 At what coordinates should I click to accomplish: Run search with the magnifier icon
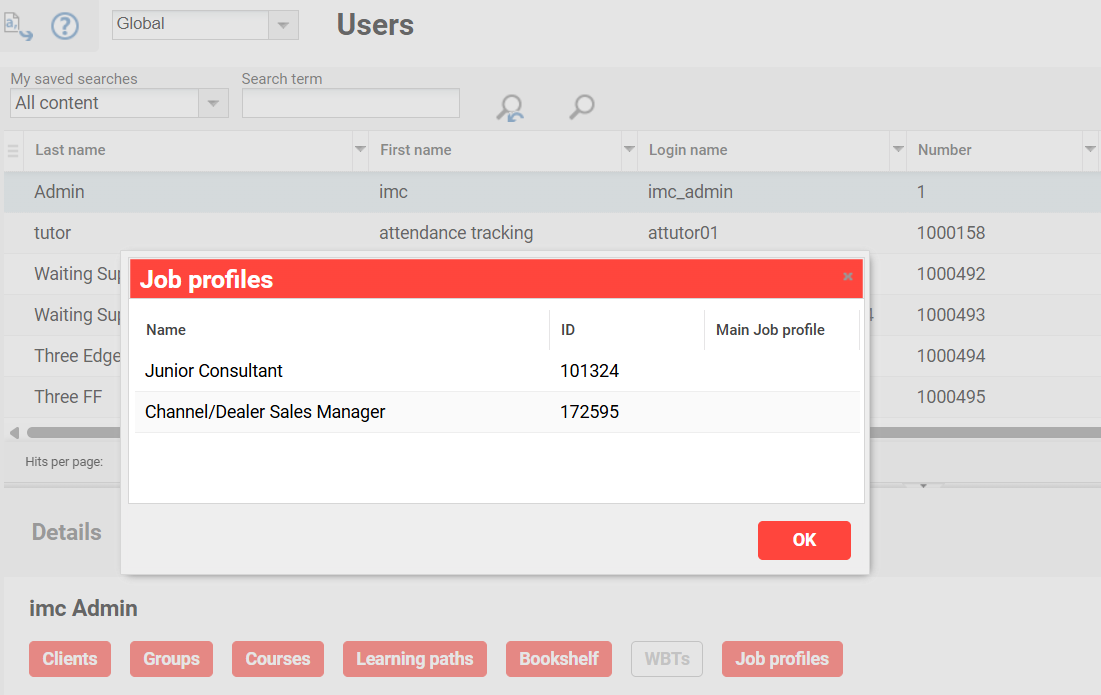click(581, 107)
